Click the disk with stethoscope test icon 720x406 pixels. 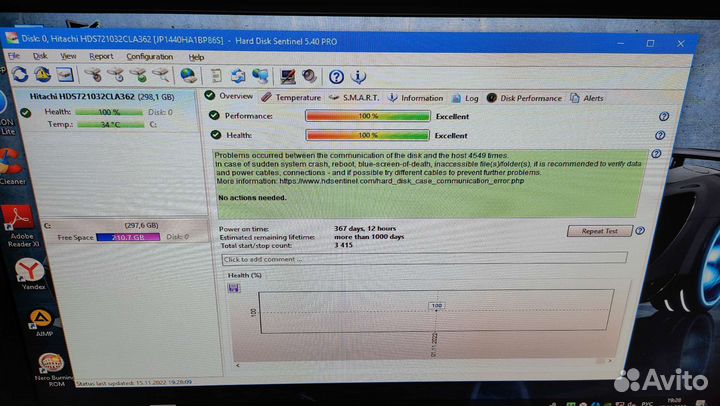coord(93,75)
